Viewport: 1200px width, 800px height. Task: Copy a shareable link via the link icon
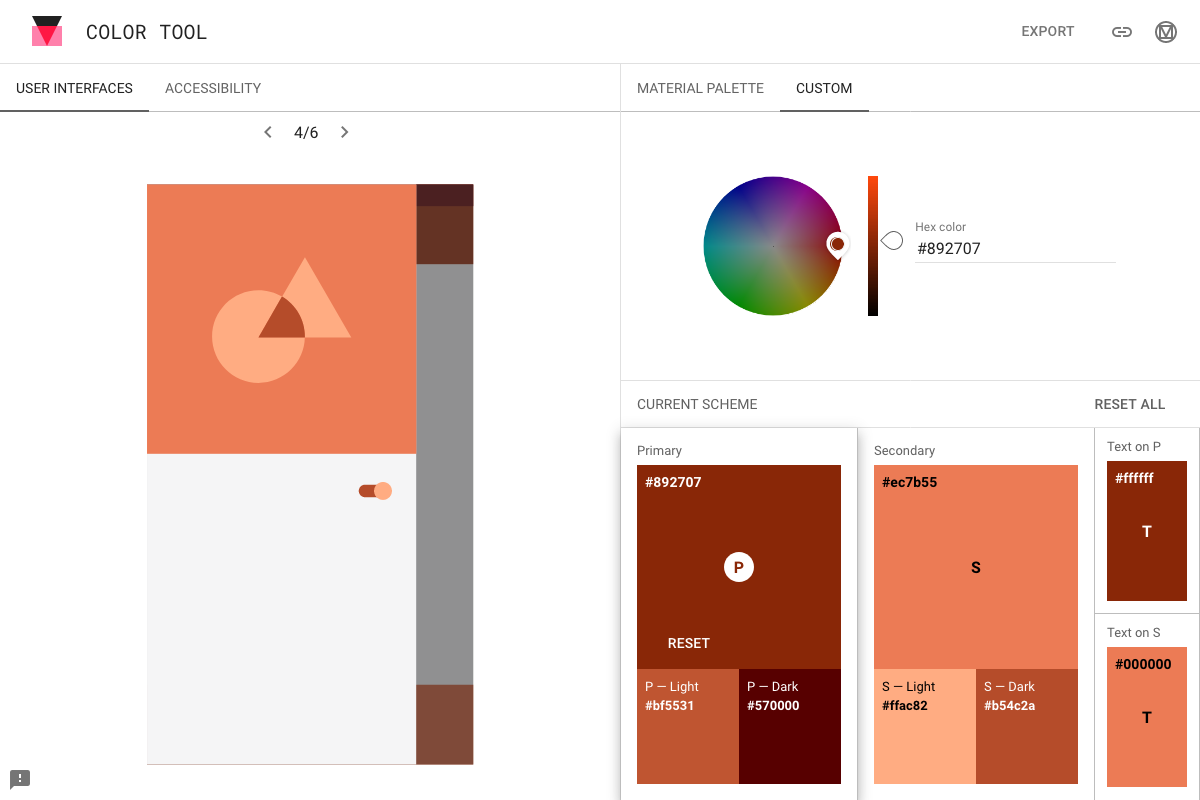coord(1121,31)
